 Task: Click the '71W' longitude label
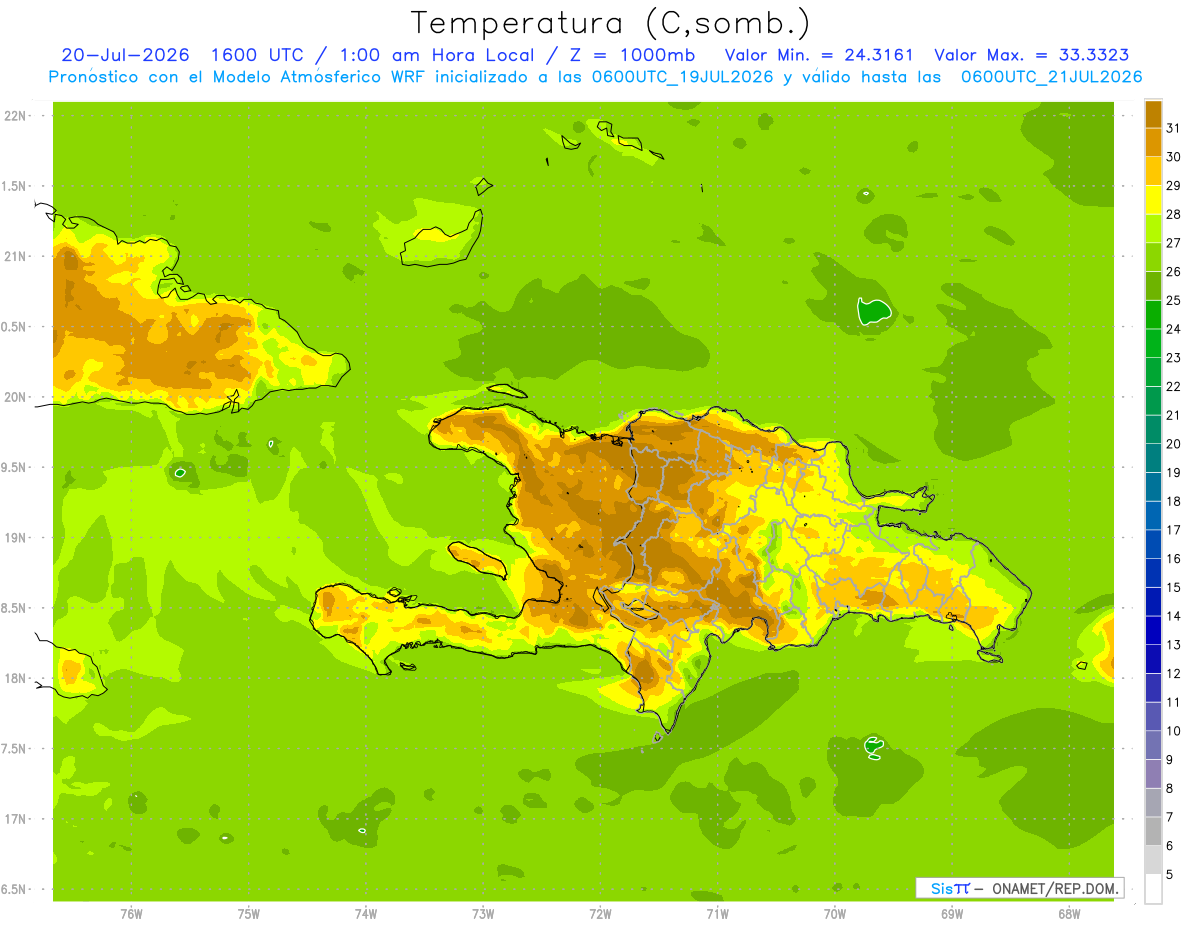(717, 914)
